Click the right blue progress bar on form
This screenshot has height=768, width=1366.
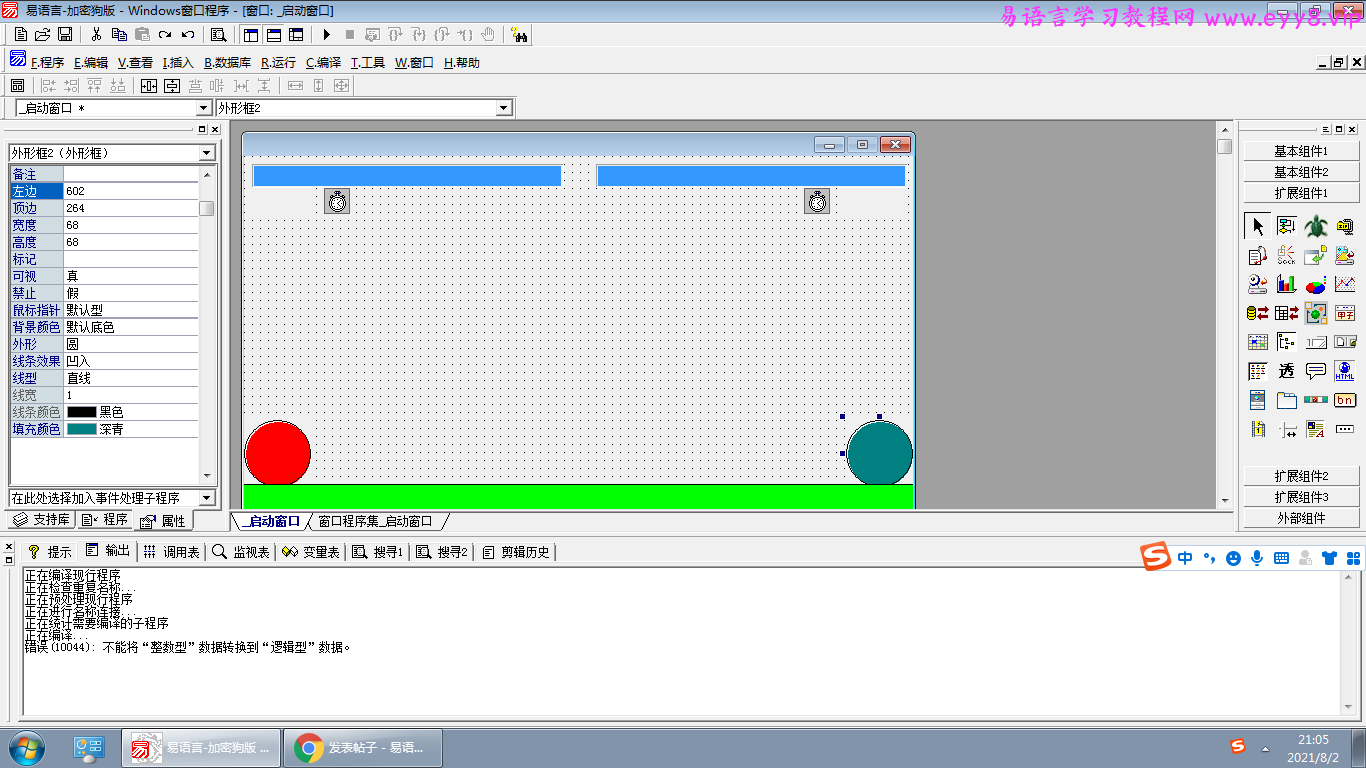pos(751,176)
